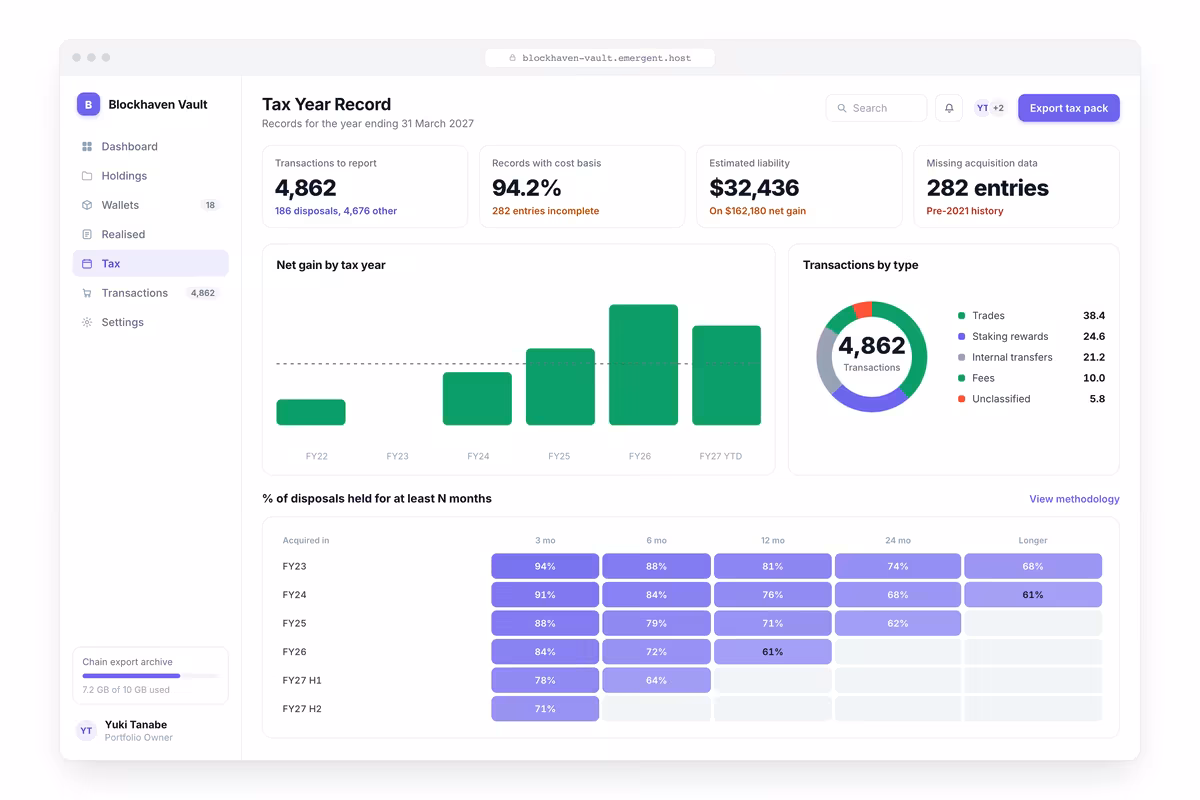Open the View methodology link
Image resolution: width=1200 pixels, height=800 pixels.
point(1074,499)
